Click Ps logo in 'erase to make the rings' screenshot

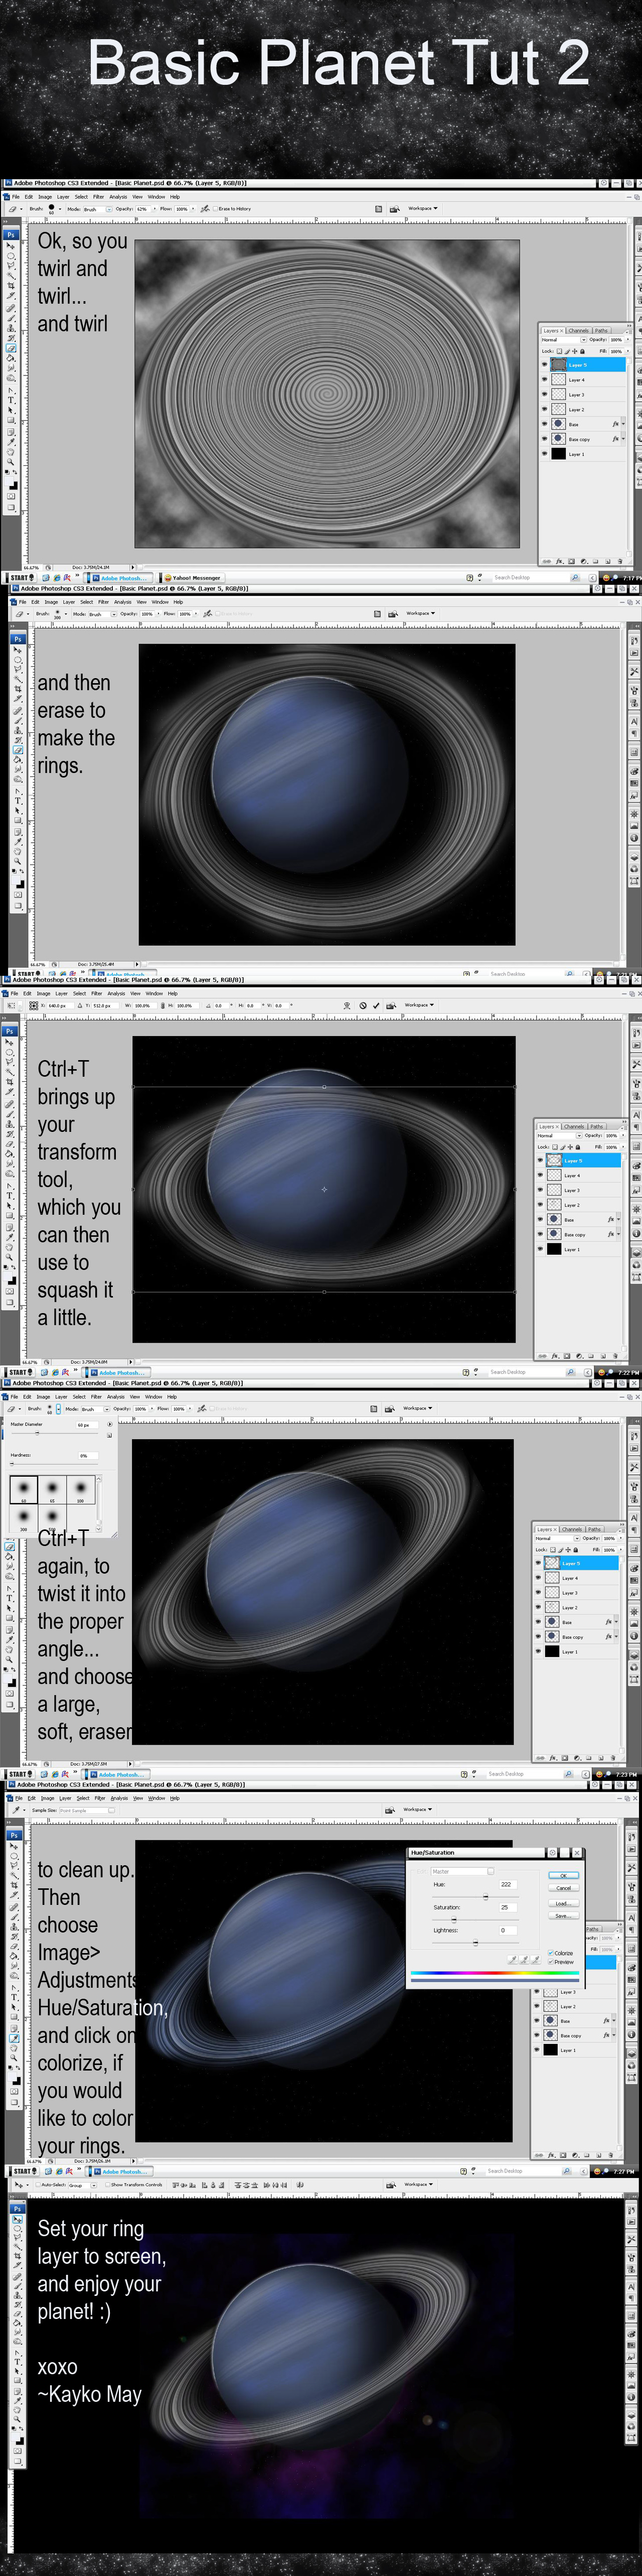point(18,638)
